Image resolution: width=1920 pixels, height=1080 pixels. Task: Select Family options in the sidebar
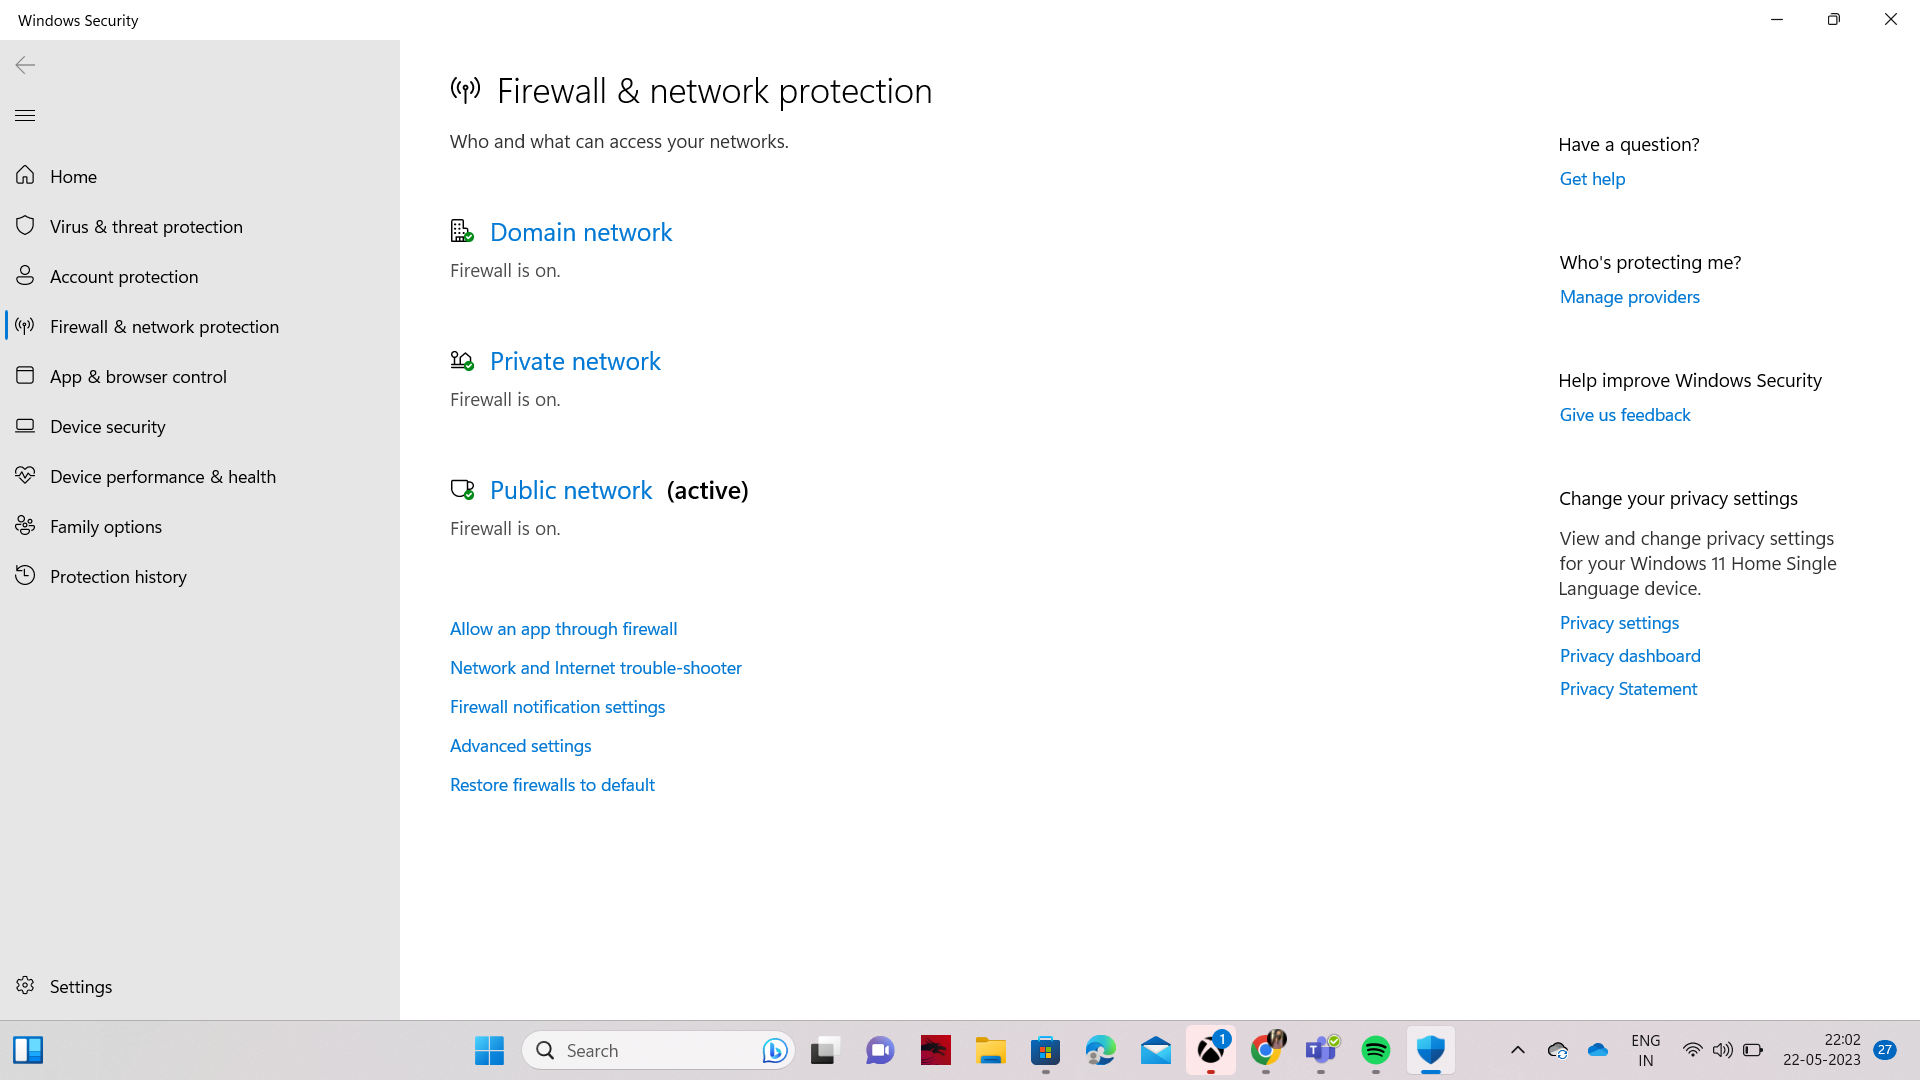[105, 526]
